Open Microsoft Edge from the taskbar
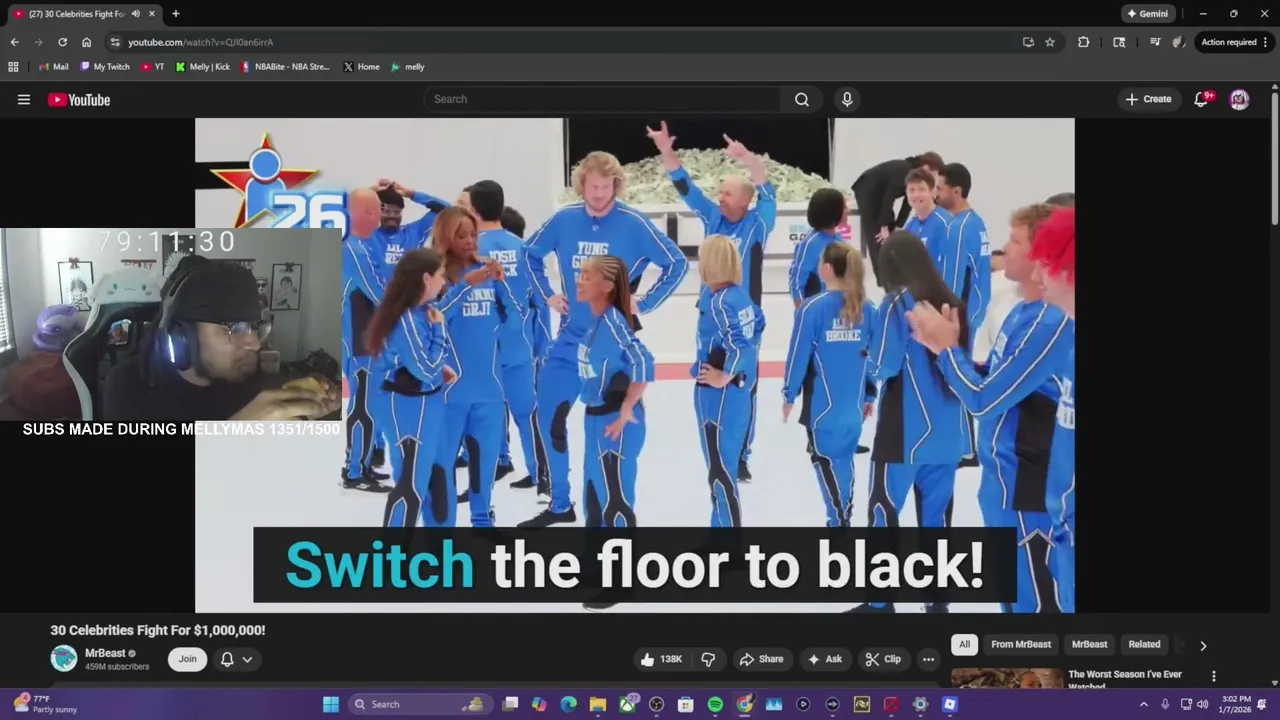 coord(568,704)
